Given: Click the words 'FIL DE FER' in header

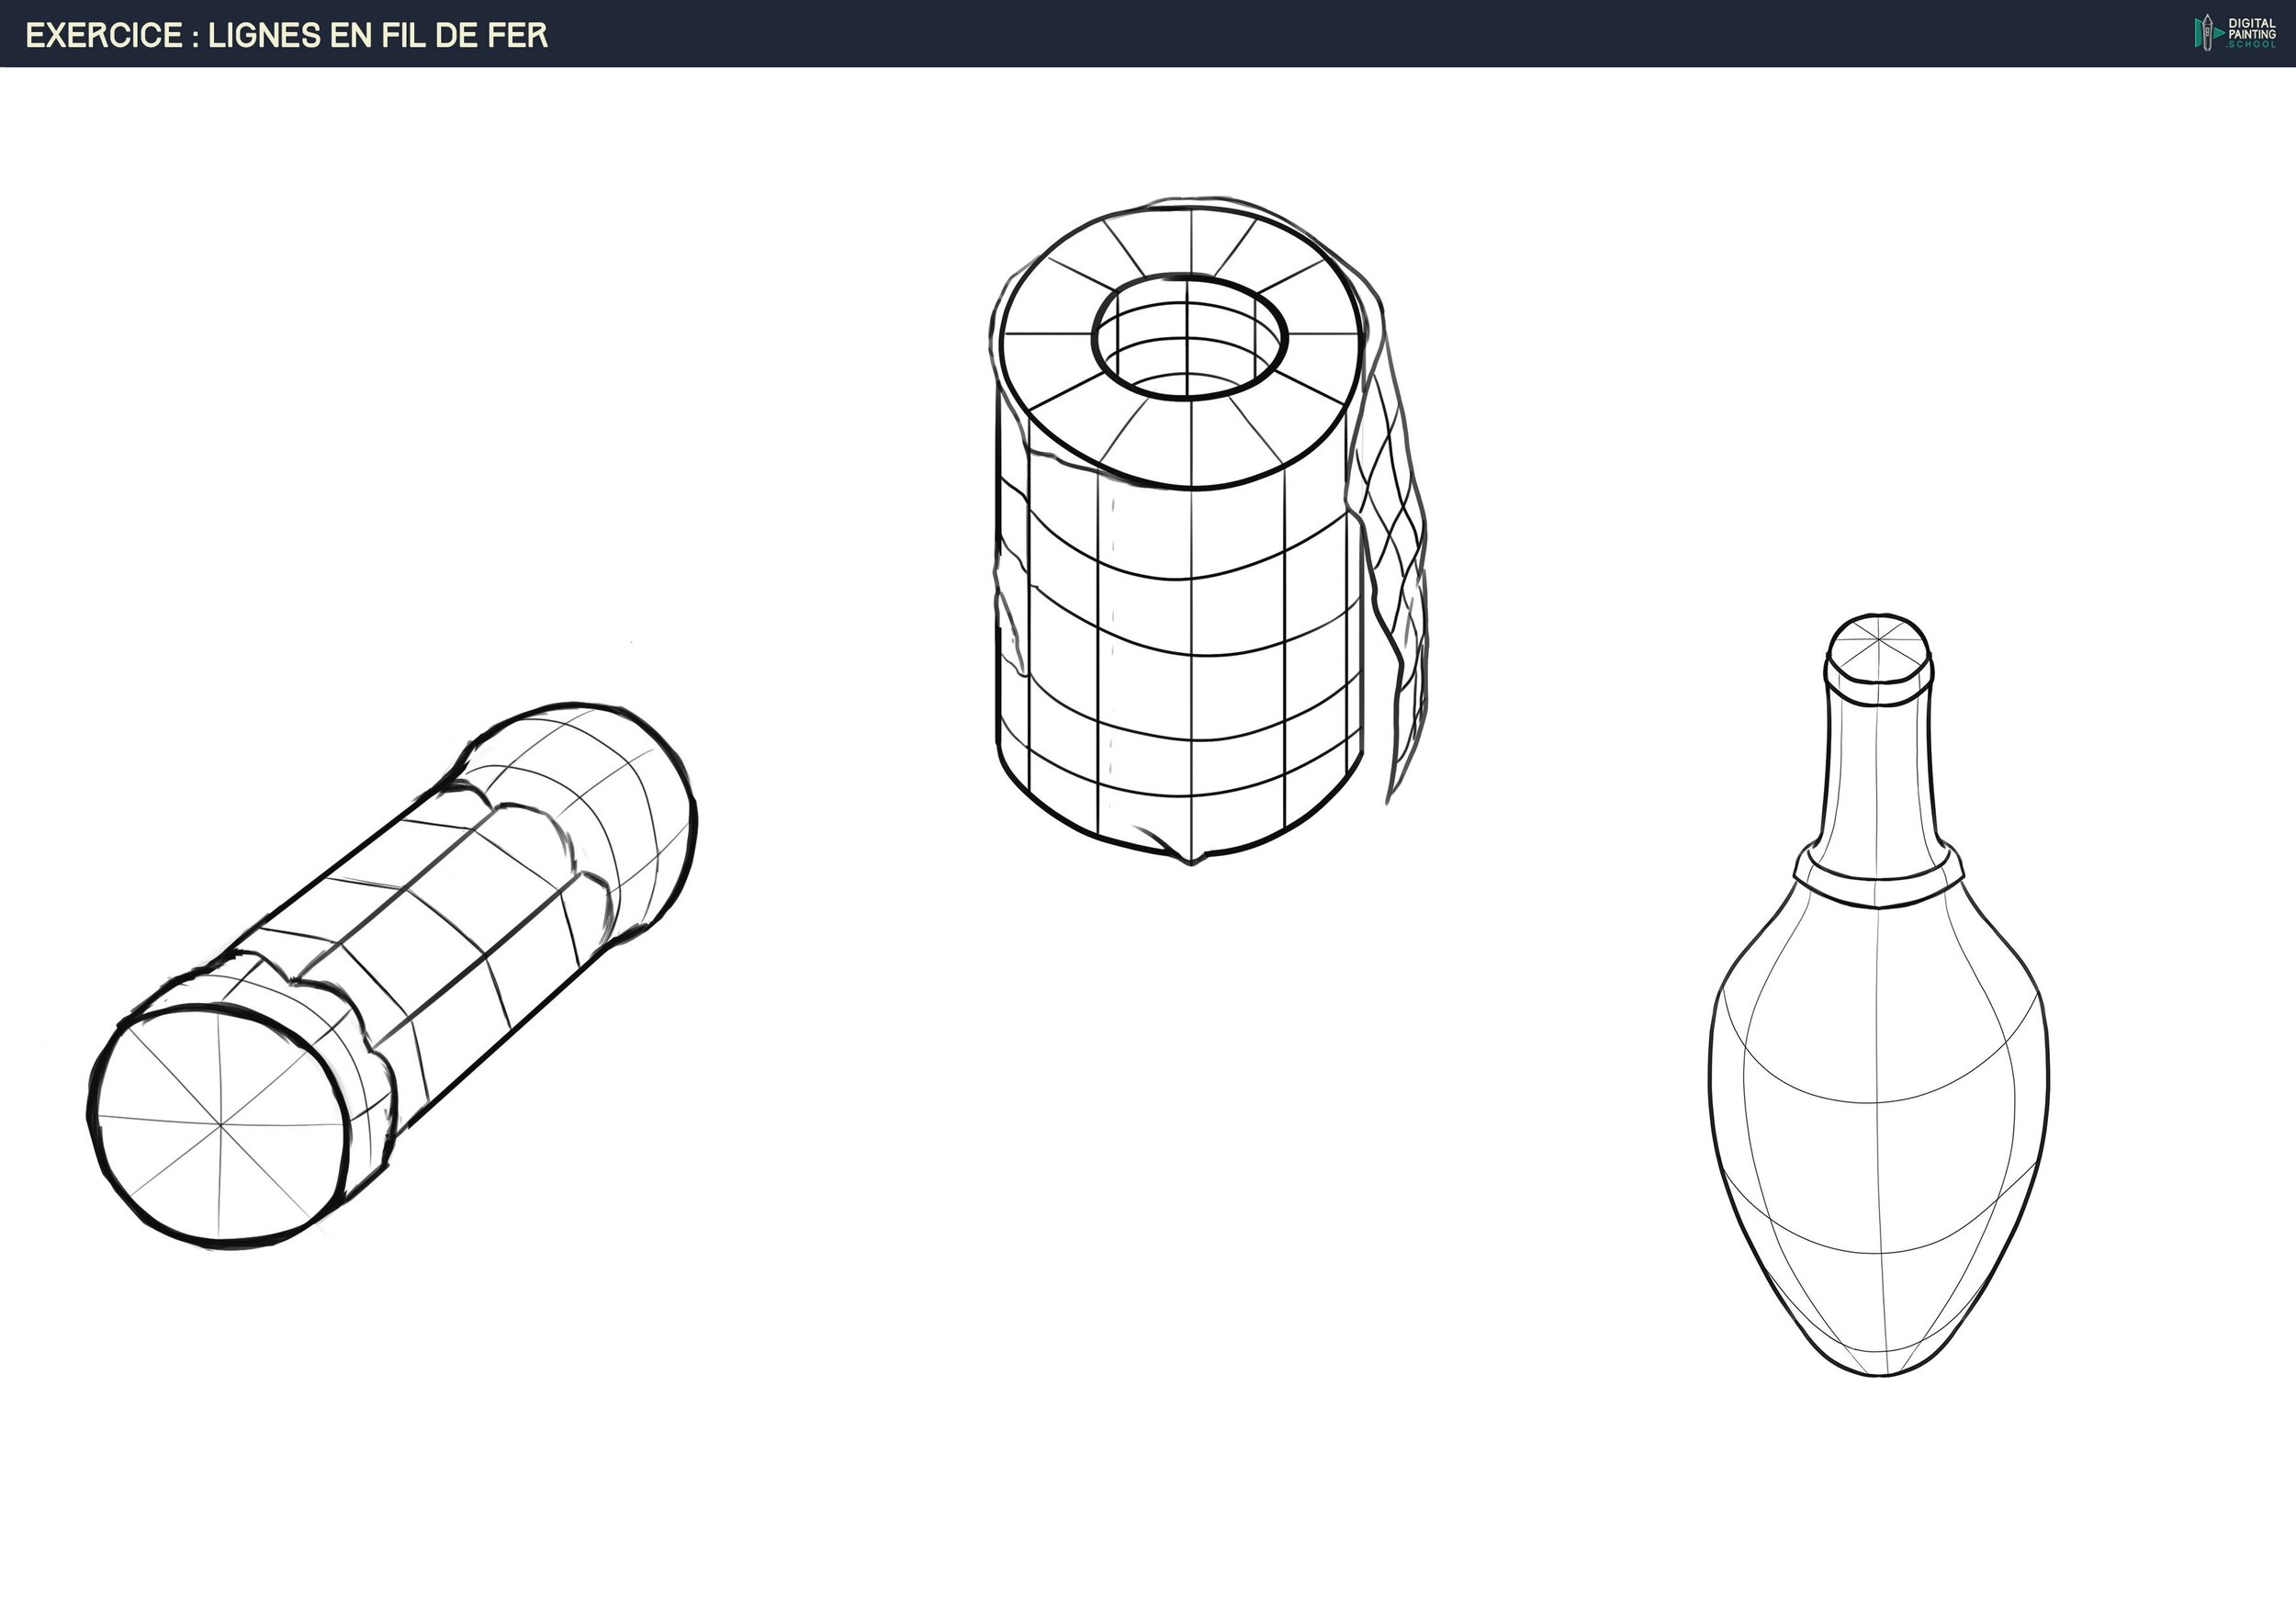Looking at the screenshot, I should point(465,35).
